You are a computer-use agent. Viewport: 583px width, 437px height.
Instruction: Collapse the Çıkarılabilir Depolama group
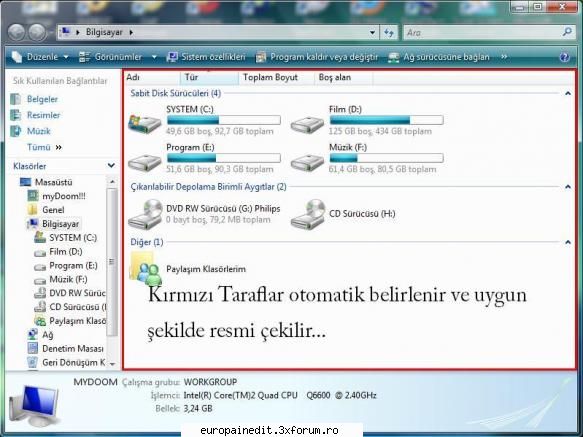[567, 187]
